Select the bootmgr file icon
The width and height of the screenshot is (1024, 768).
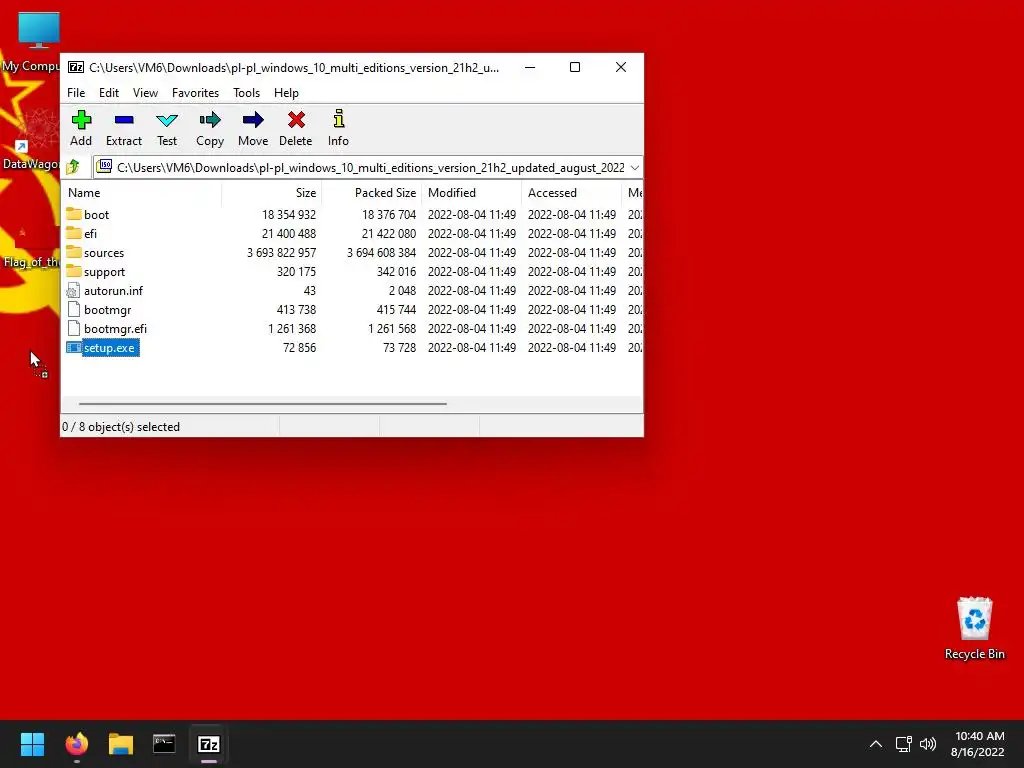74,310
